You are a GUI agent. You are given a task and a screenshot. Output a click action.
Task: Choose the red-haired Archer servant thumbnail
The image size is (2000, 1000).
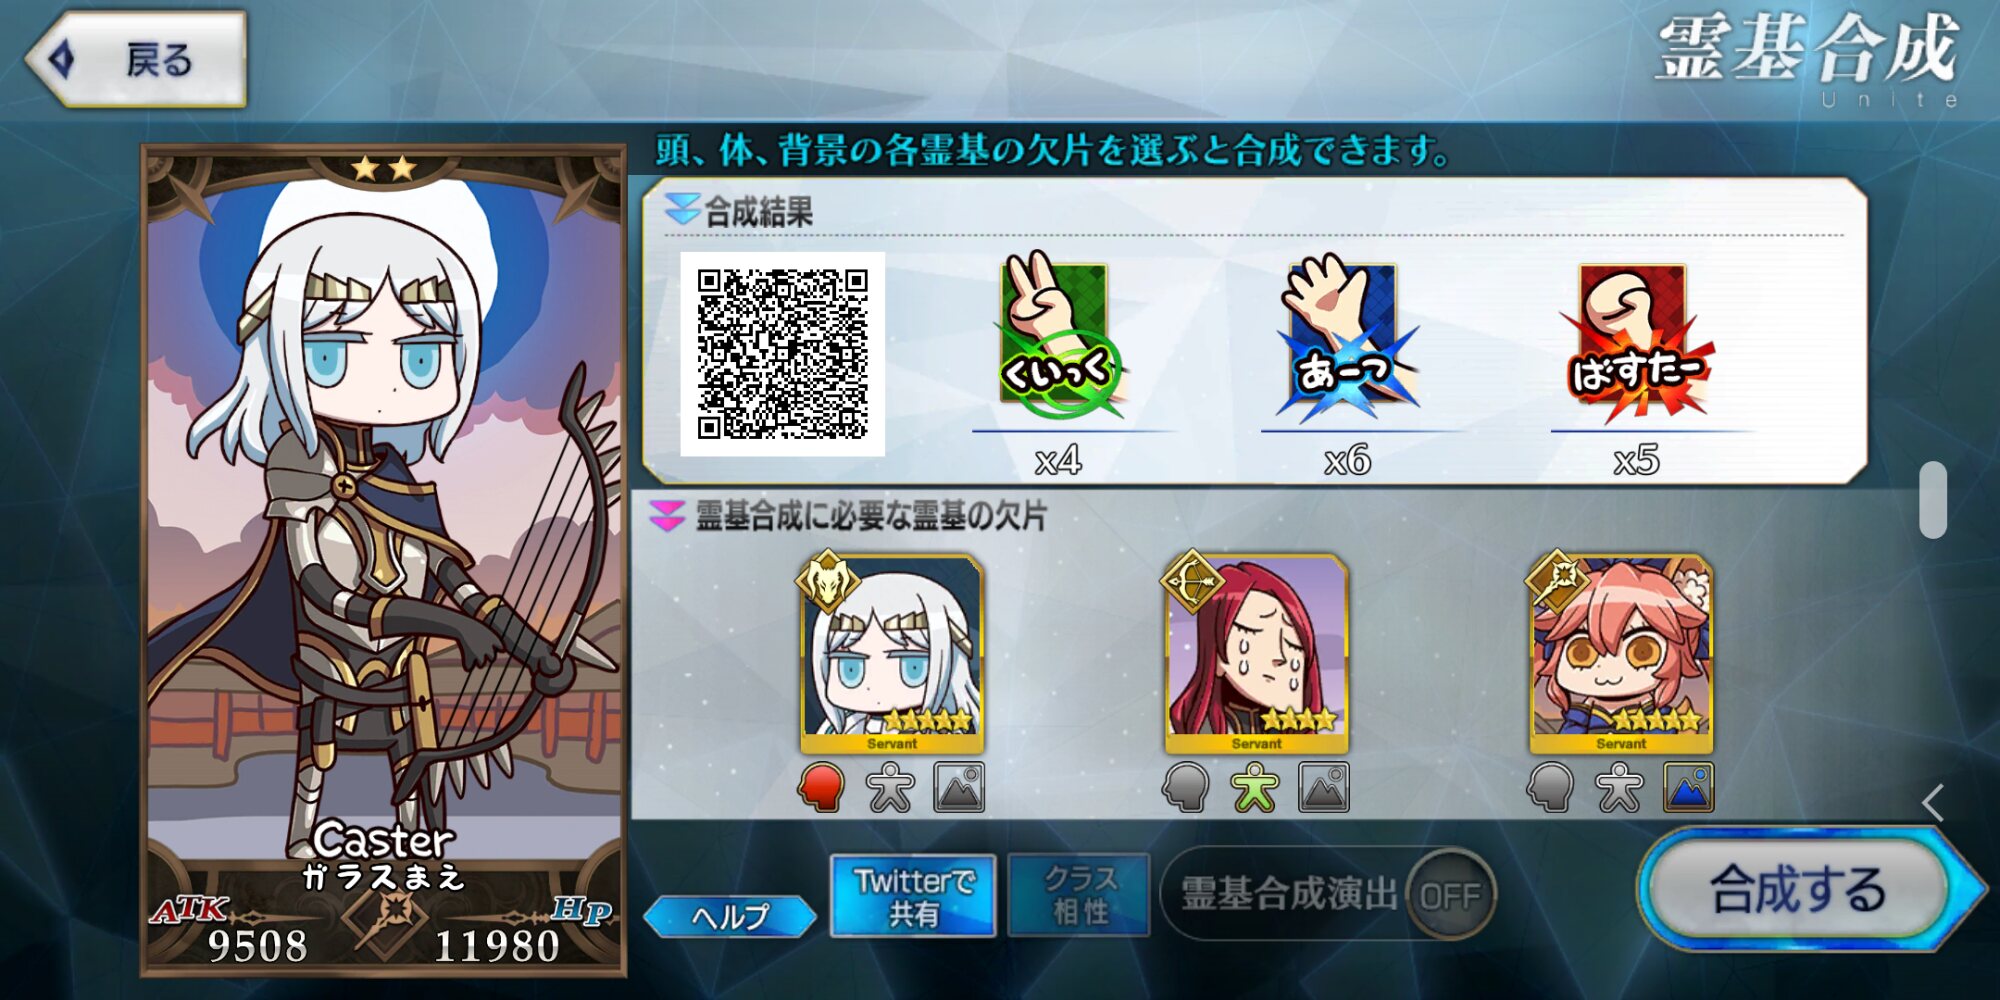click(x=1256, y=654)
